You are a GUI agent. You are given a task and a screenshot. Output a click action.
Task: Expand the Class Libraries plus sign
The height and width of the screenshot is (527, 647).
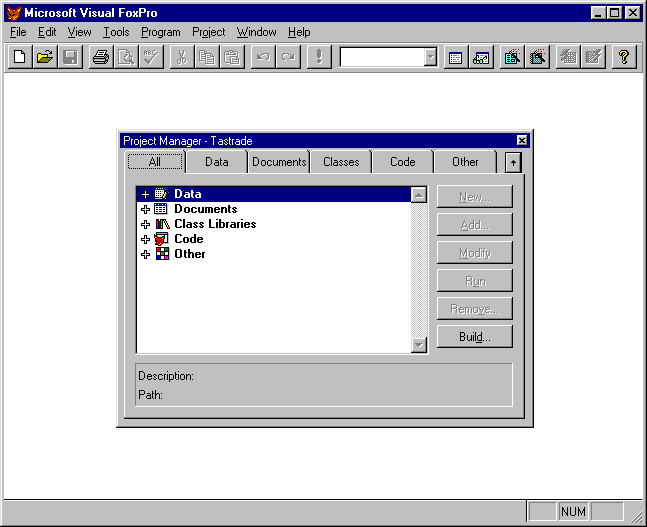[145, 225]
